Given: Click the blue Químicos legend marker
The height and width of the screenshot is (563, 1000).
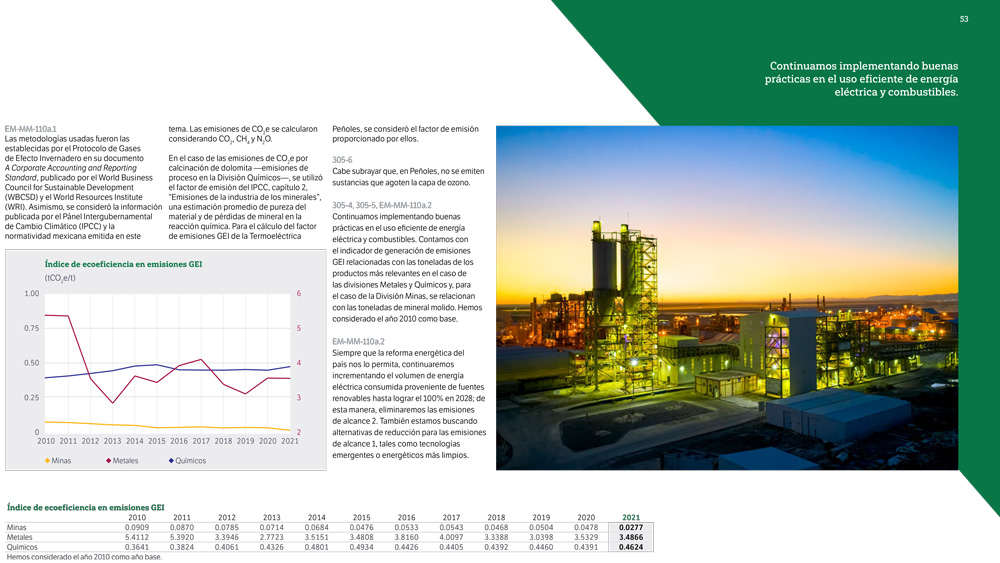Looking at the screenshot, I should click(171, 460).
